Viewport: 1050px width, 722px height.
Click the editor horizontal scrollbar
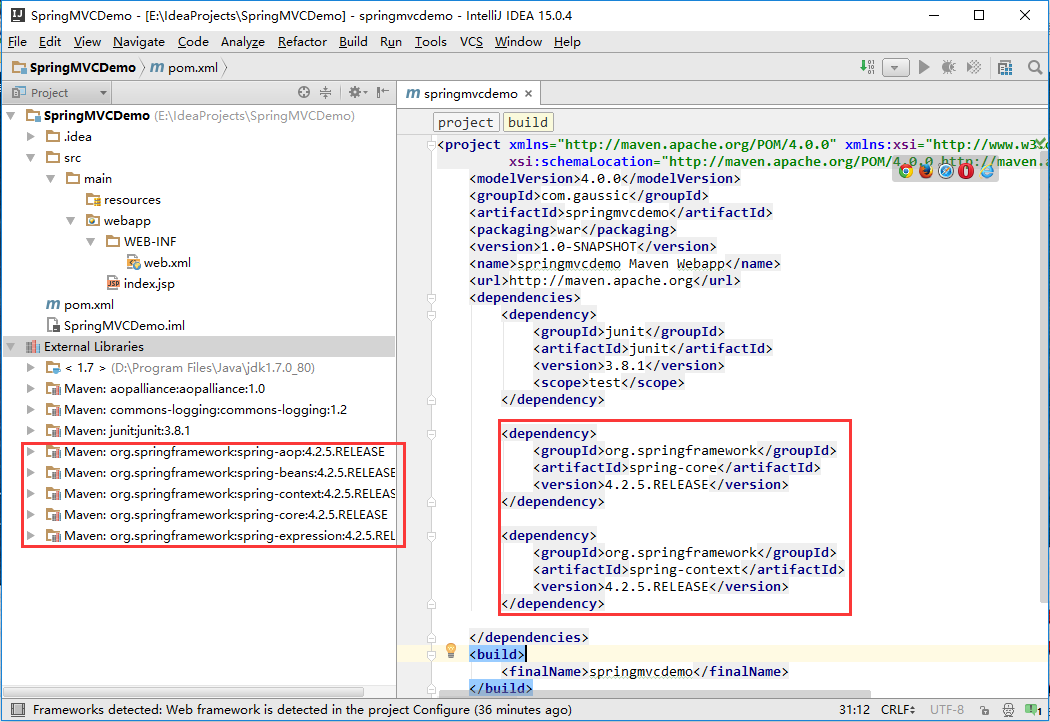[654, 694]
